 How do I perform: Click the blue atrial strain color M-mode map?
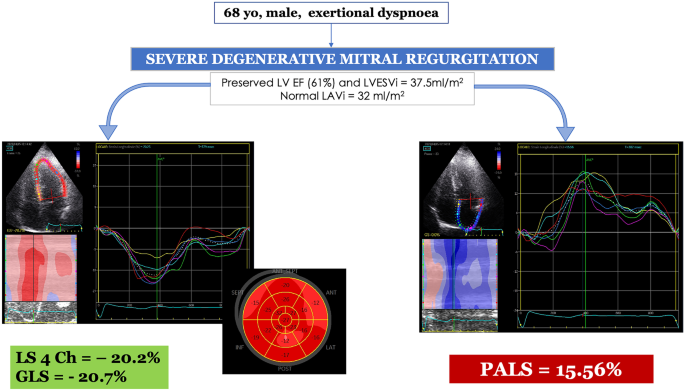click(460, 274)
